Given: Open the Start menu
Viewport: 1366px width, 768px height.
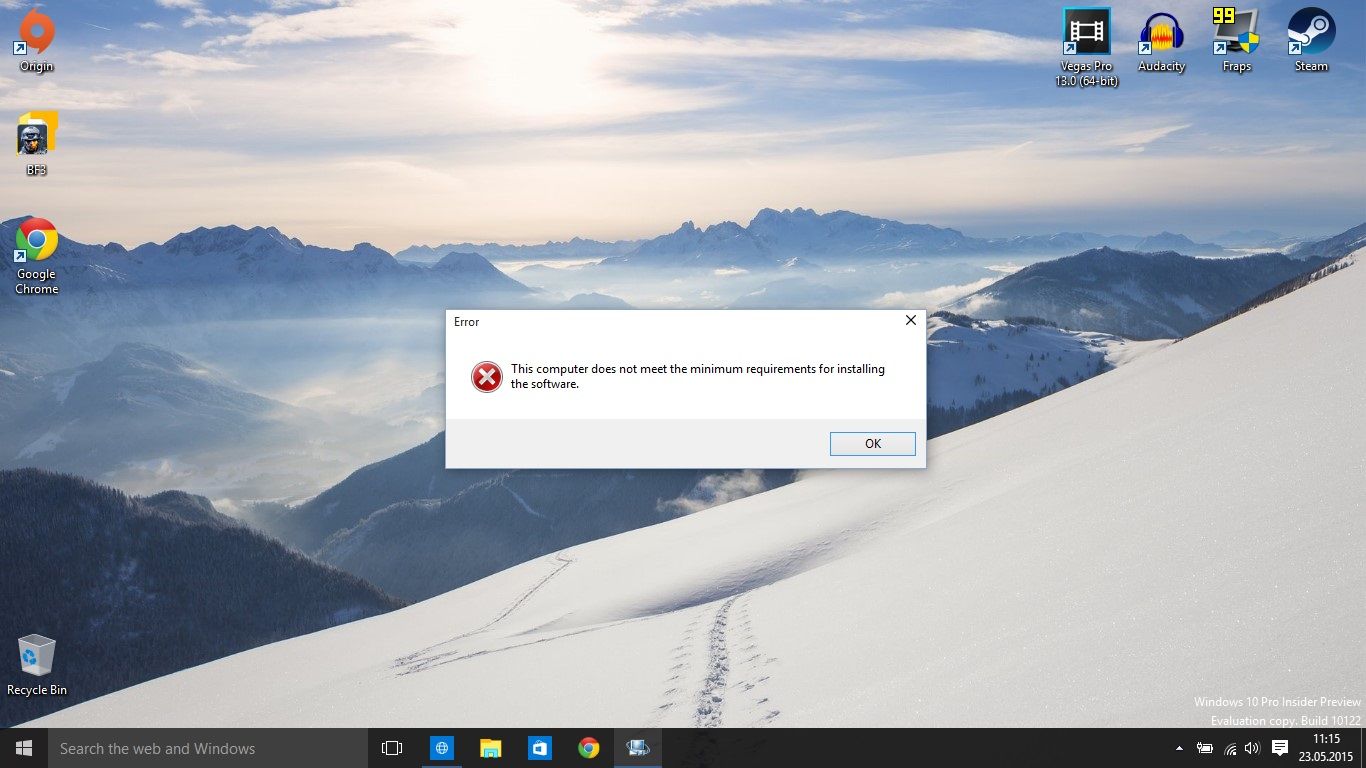Looking at the screenshot, I should click(x=22, y=747).
